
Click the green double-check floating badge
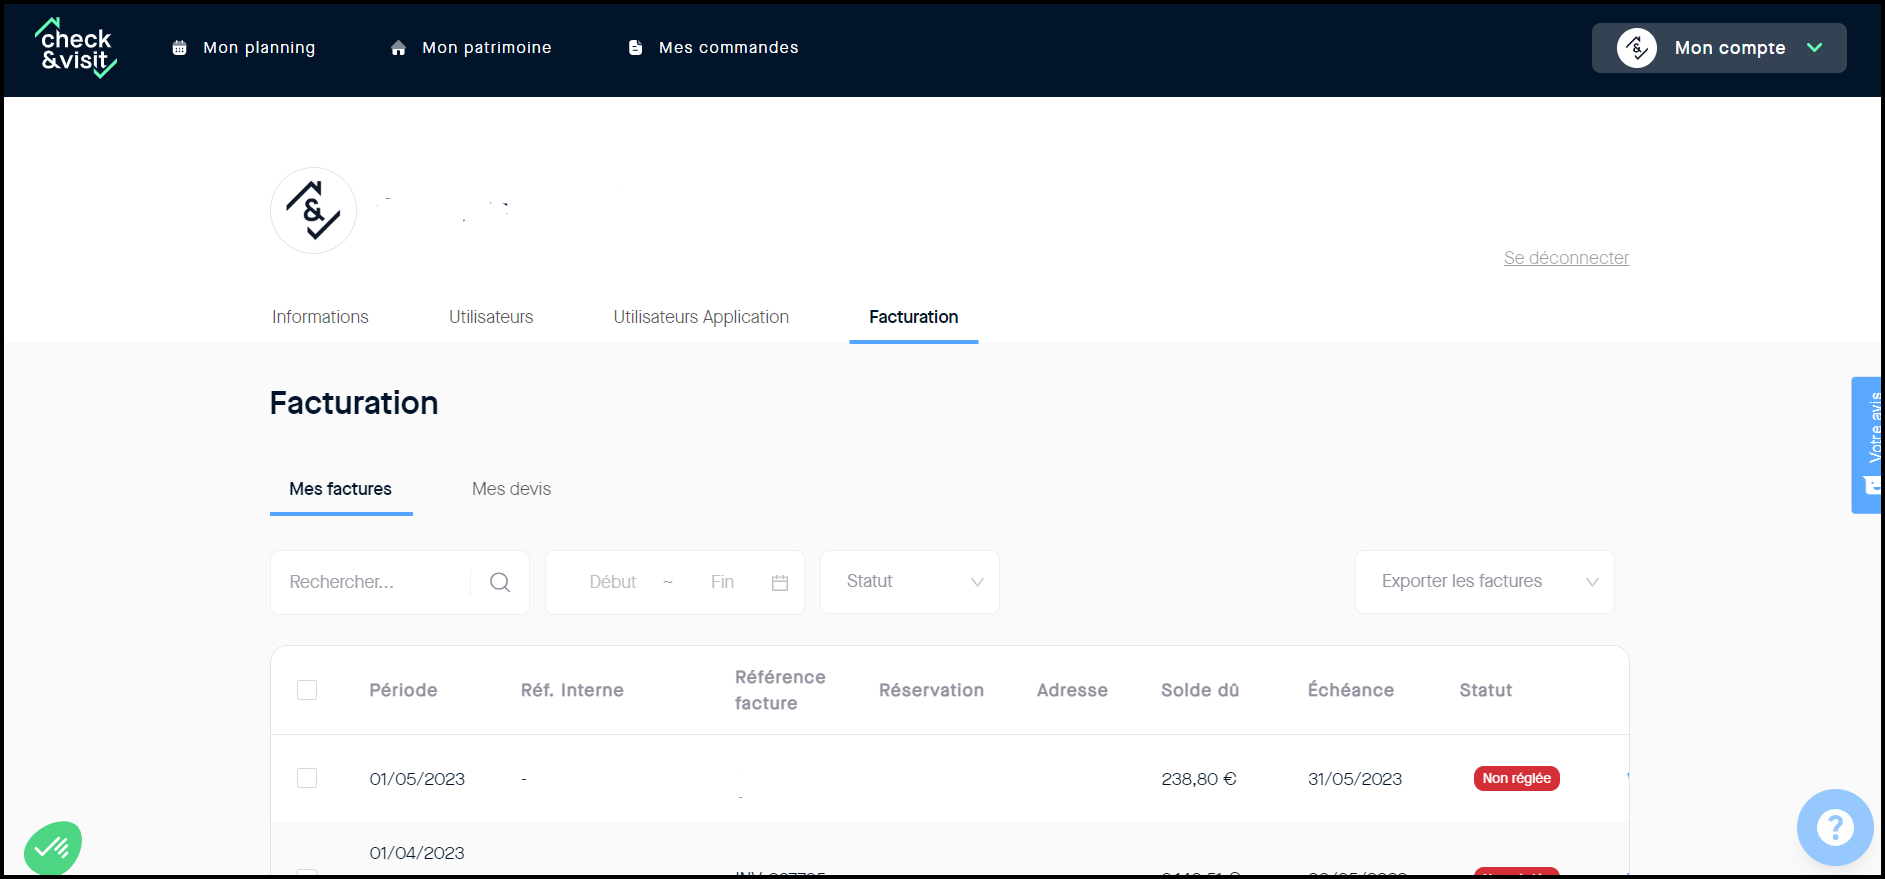click(x=52, y=848)
